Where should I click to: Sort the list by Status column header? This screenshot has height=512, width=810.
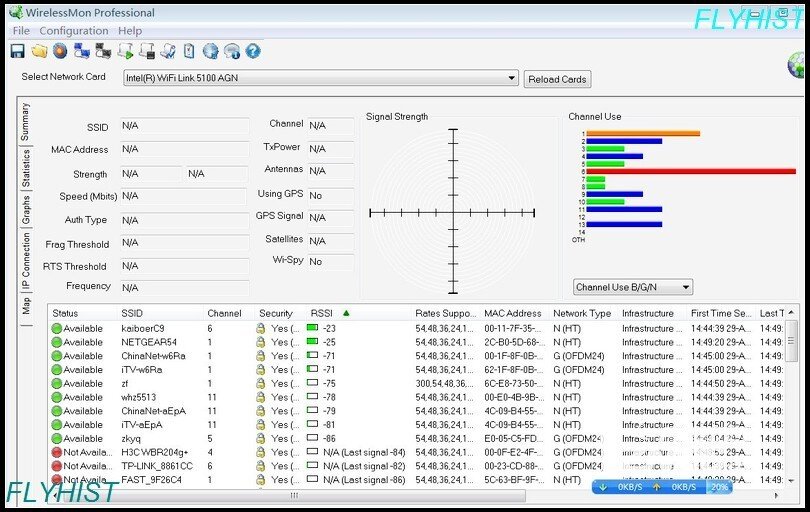point(65,313)
